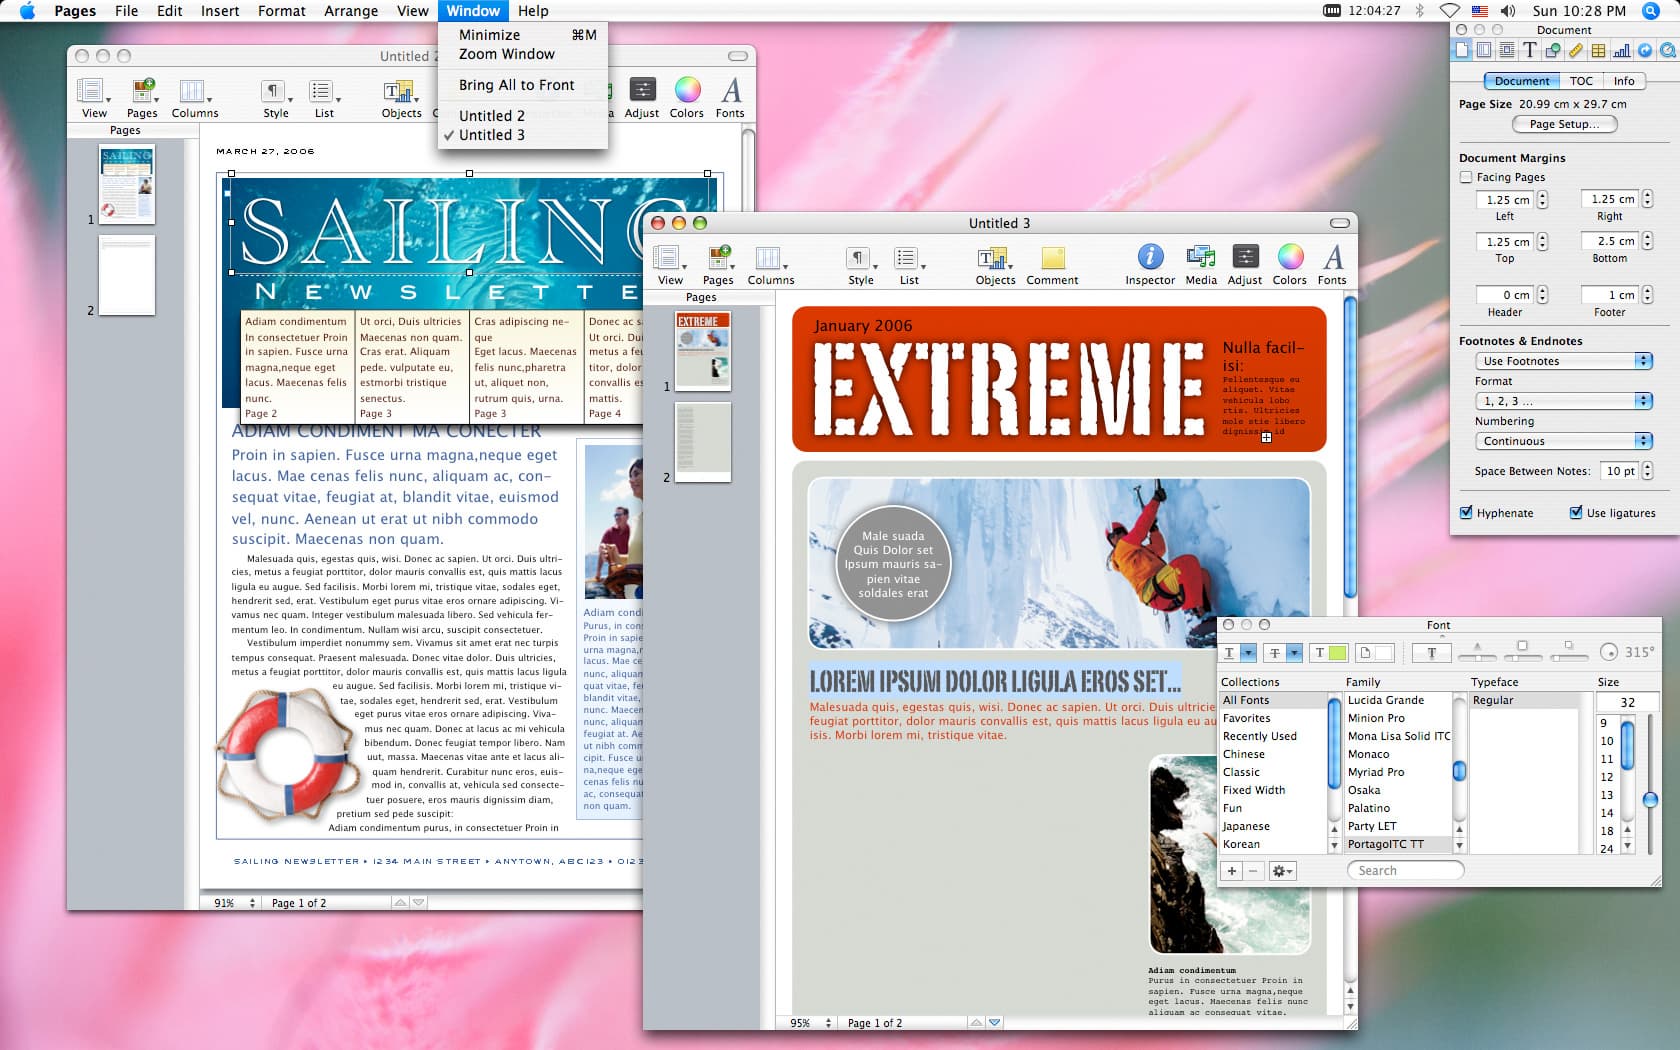Click the volume icon in menu bar

tap(1508, 11)
